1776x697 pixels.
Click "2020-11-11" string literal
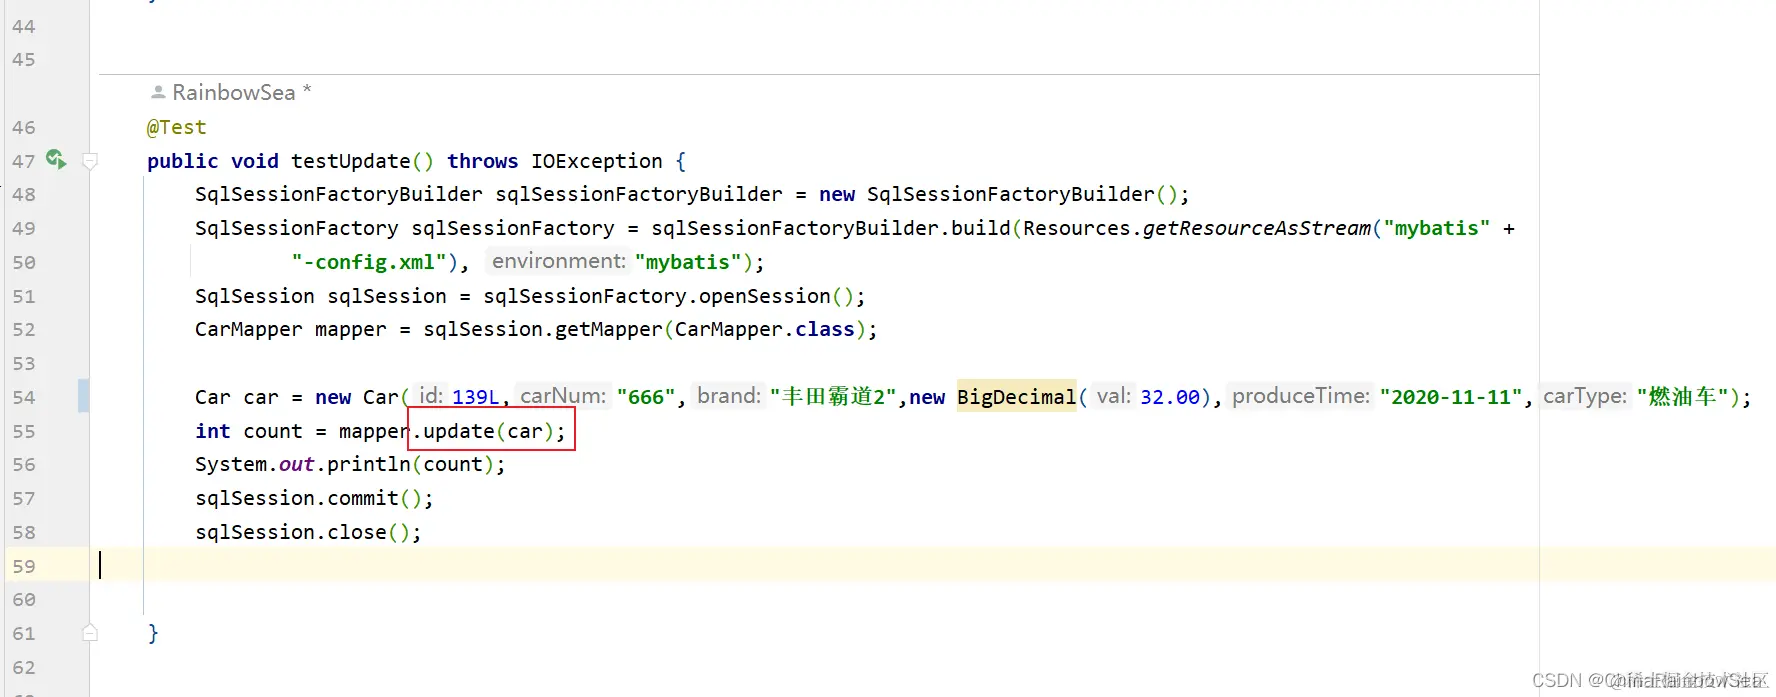(x=1451, y=397)
